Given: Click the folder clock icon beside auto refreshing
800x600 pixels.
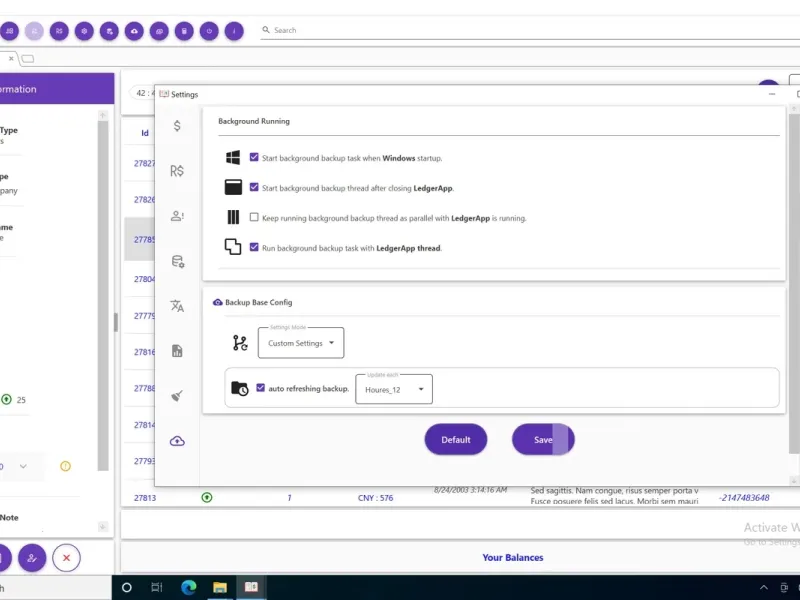Looking at the screenshot, I should [239, 388].
